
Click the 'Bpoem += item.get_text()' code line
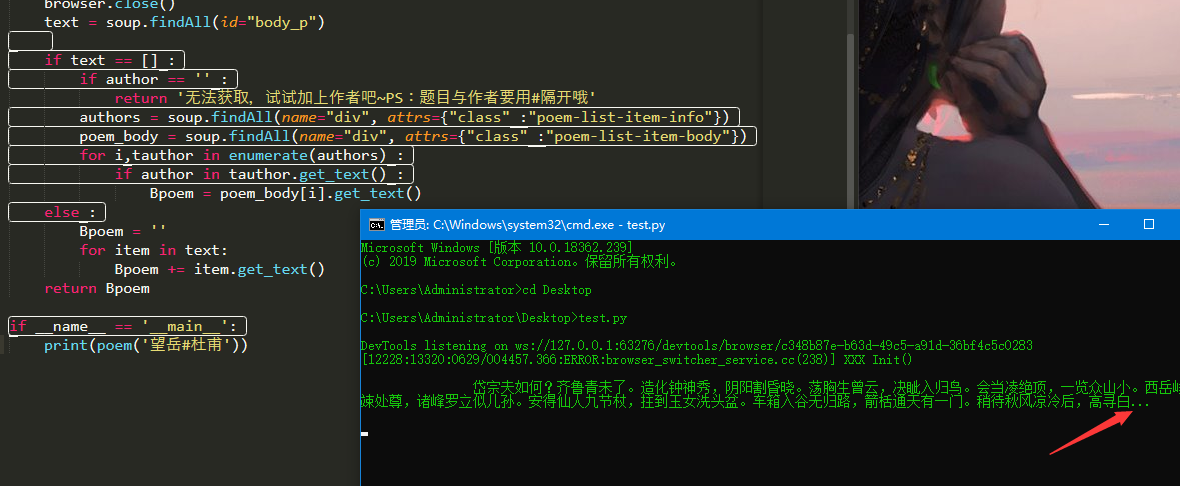[x=220, y=269]
